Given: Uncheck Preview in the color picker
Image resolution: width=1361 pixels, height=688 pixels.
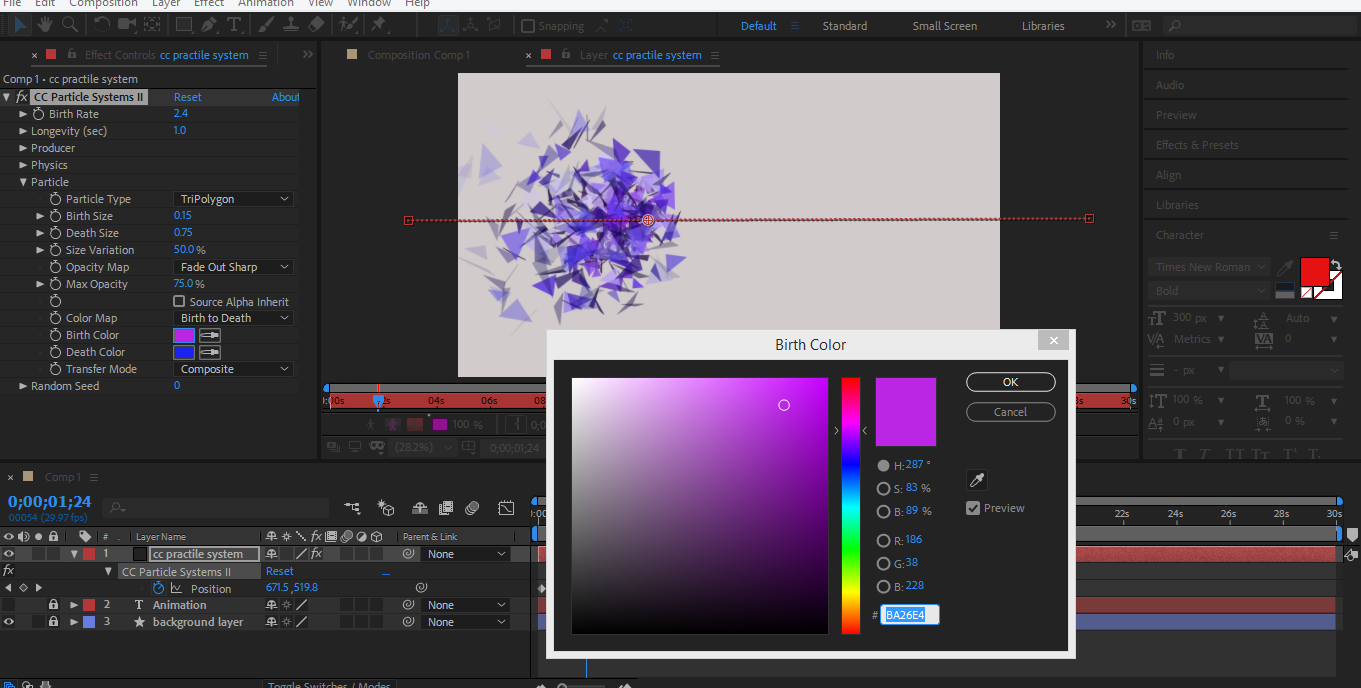Looking at the screenshot, I should [973, 508].
